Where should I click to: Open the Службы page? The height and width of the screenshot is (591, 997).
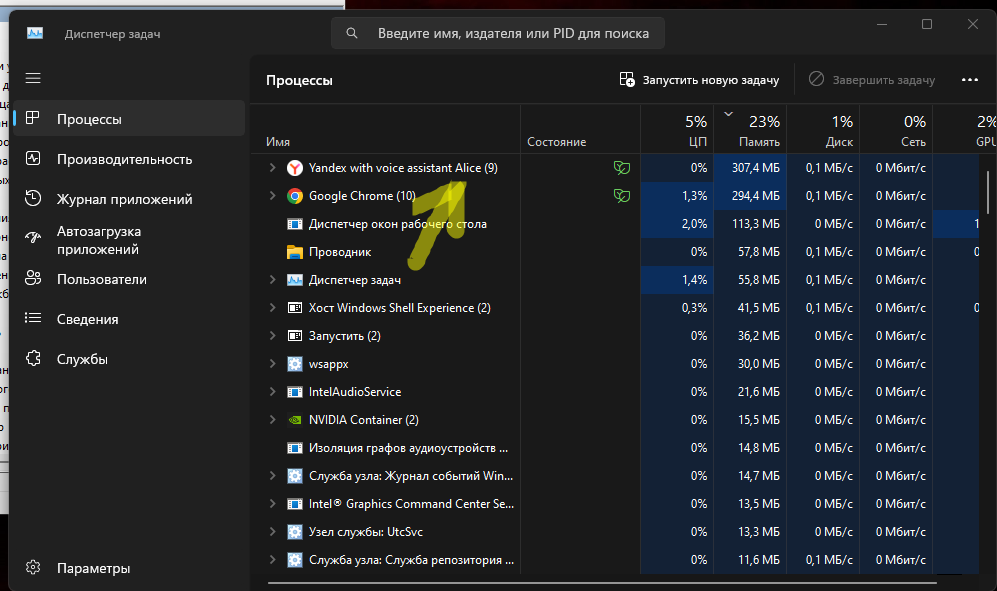(x=129, y=359)
